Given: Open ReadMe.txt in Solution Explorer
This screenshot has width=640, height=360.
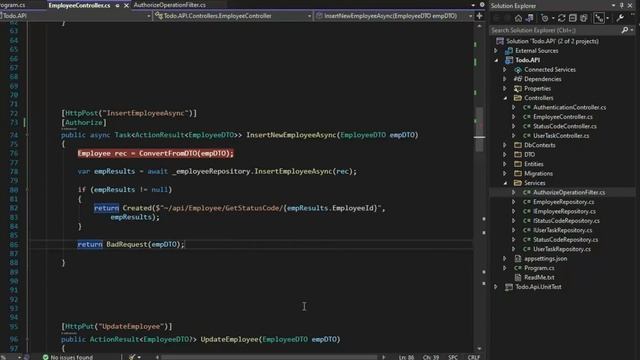Looking at the screenshot, I should tap(539, 278).
